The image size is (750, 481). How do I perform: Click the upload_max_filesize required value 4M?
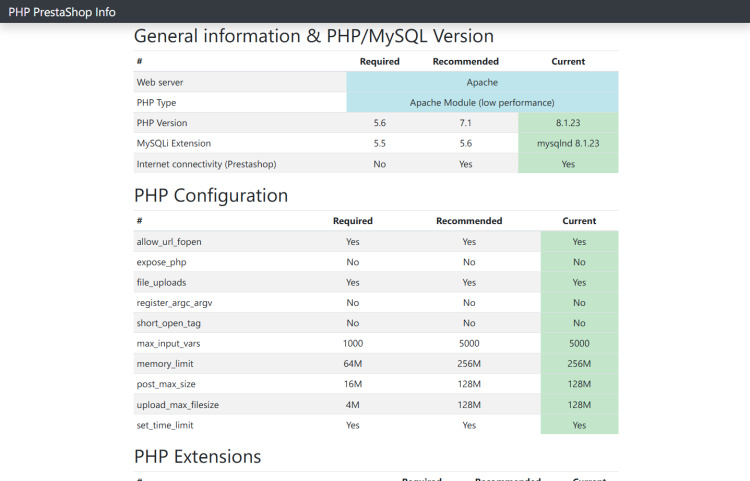[x=353, y=404]
